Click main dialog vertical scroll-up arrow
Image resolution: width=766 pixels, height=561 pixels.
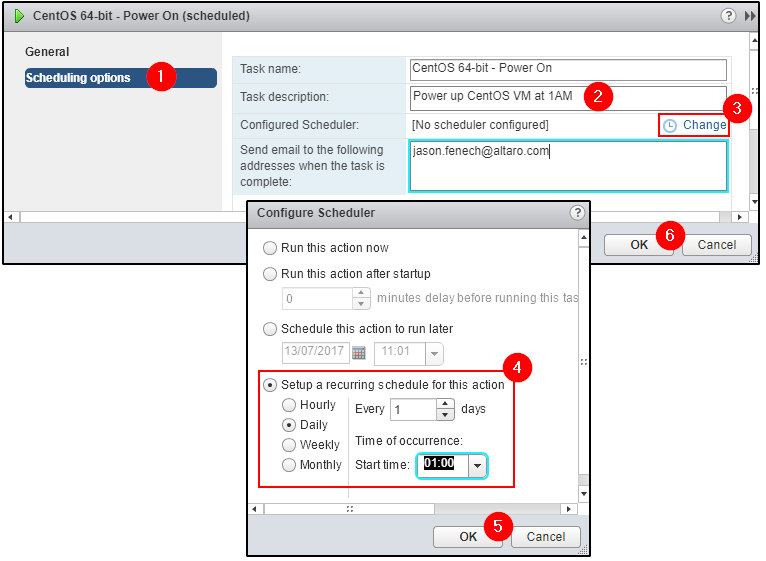click(x=754, y=42)
